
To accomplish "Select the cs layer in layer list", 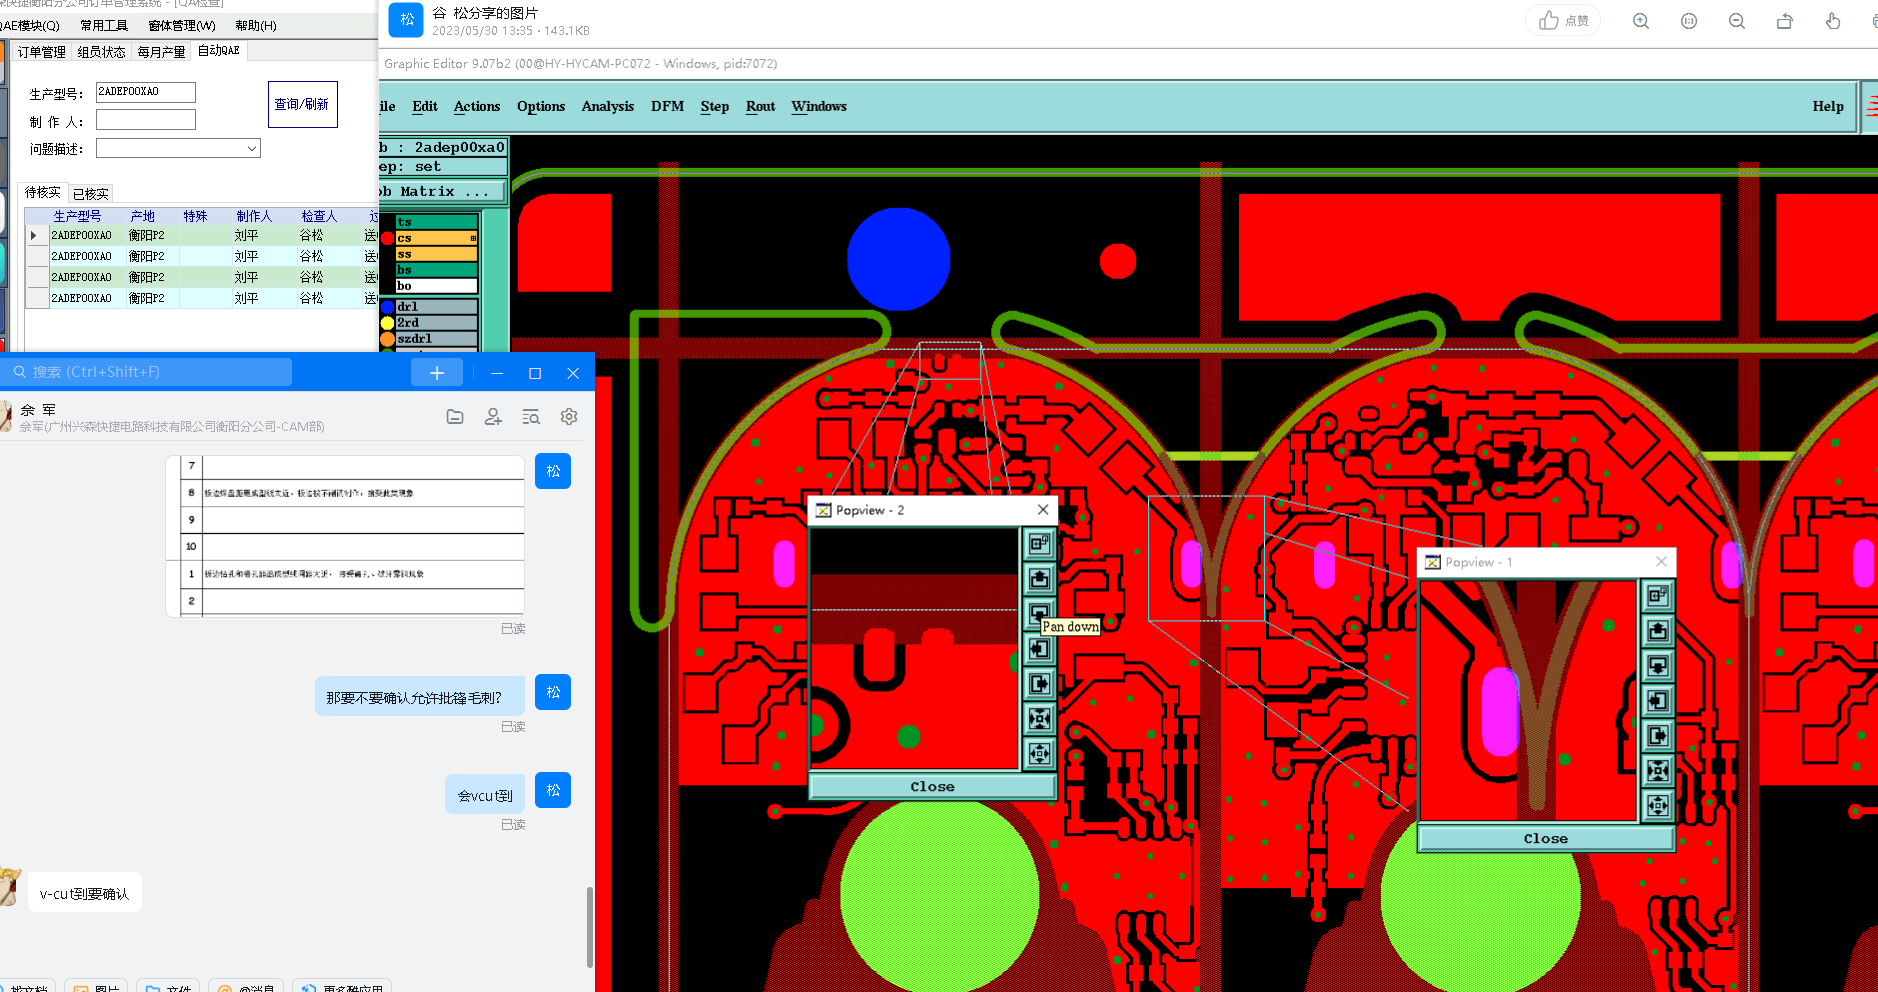I will 437,238.
